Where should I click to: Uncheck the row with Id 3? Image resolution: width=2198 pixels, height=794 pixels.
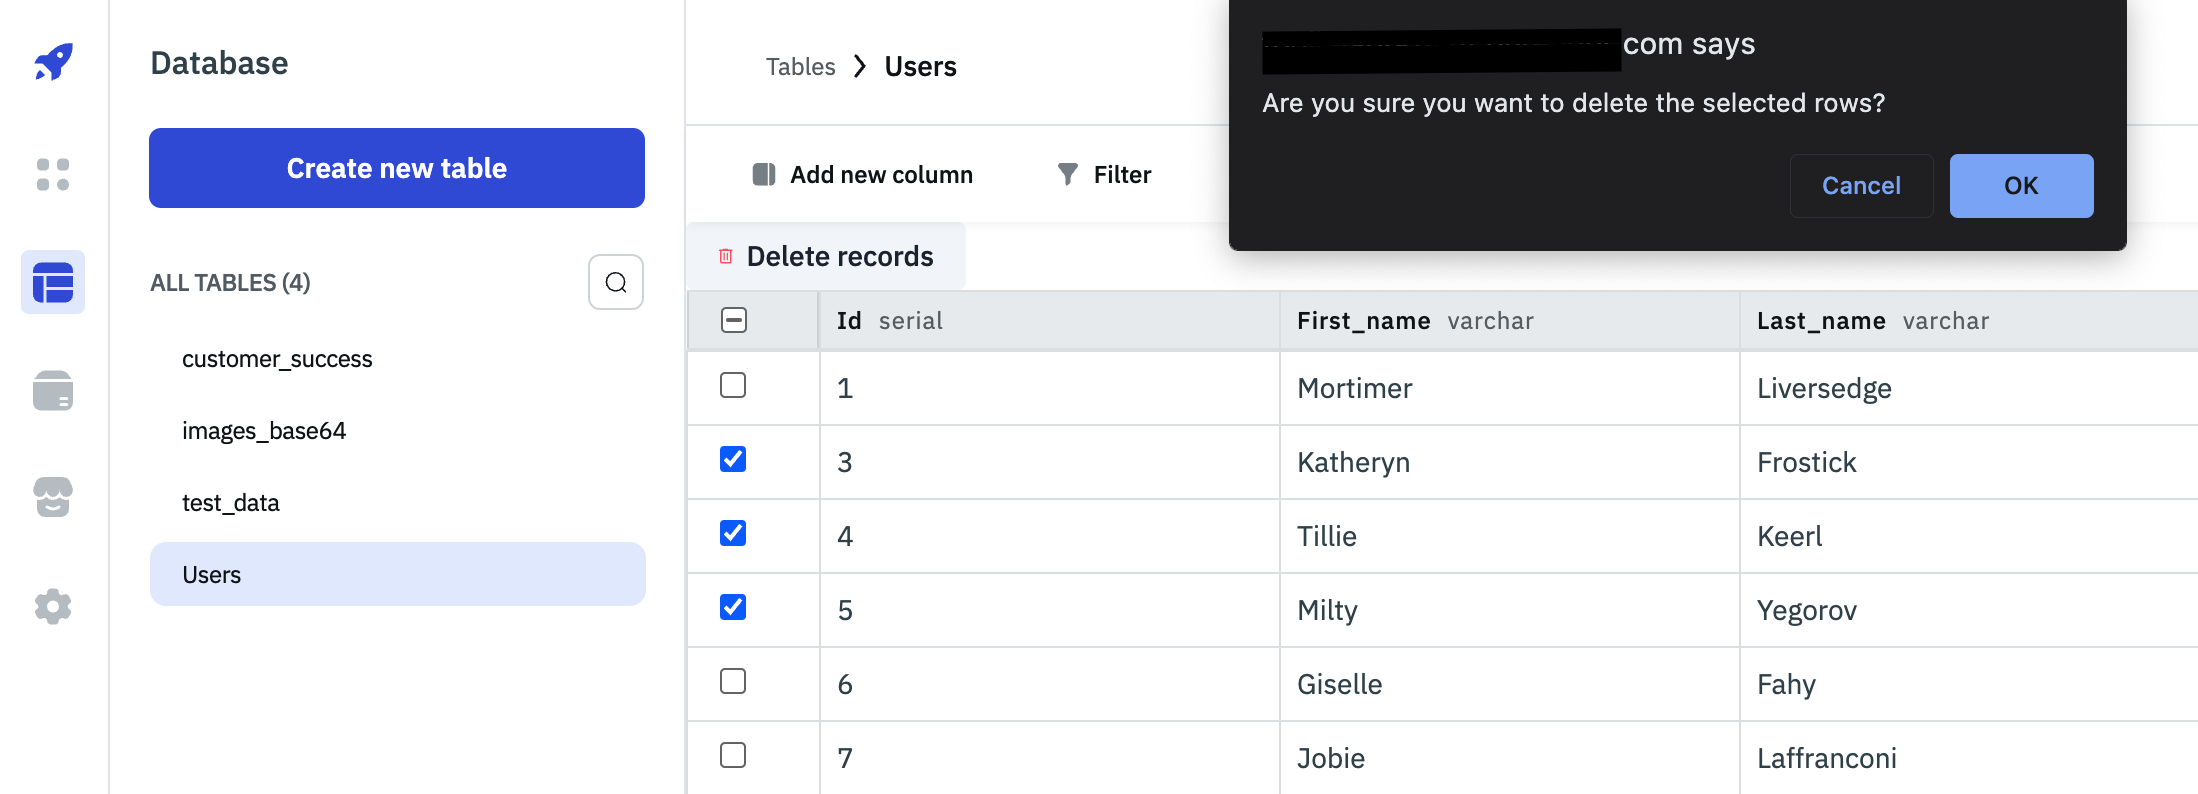(x=733, y=459)
